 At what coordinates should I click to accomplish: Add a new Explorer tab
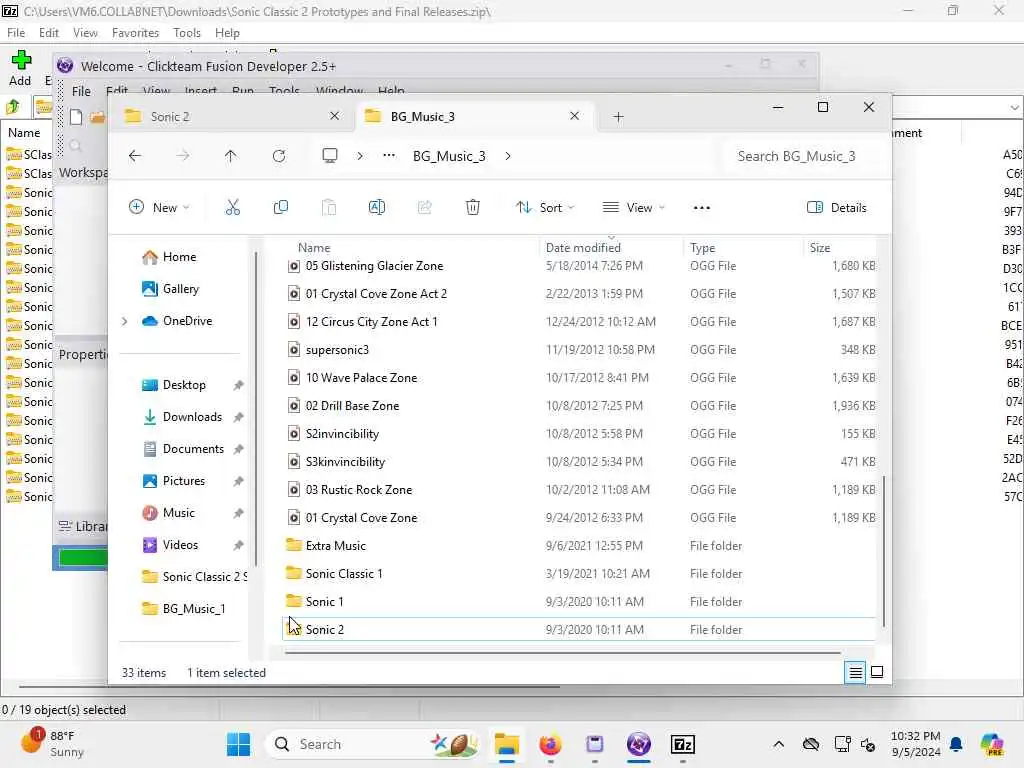[618, 117]
